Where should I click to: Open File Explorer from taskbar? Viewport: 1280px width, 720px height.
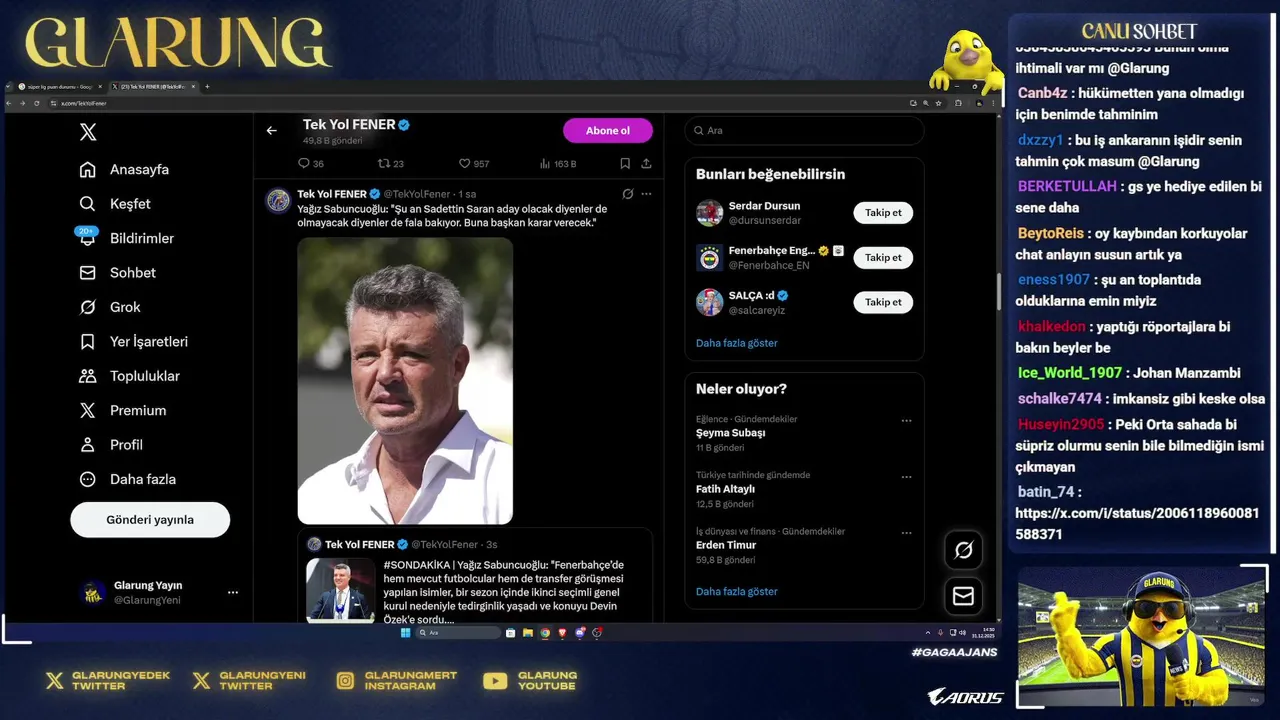(x=528, y=633)
